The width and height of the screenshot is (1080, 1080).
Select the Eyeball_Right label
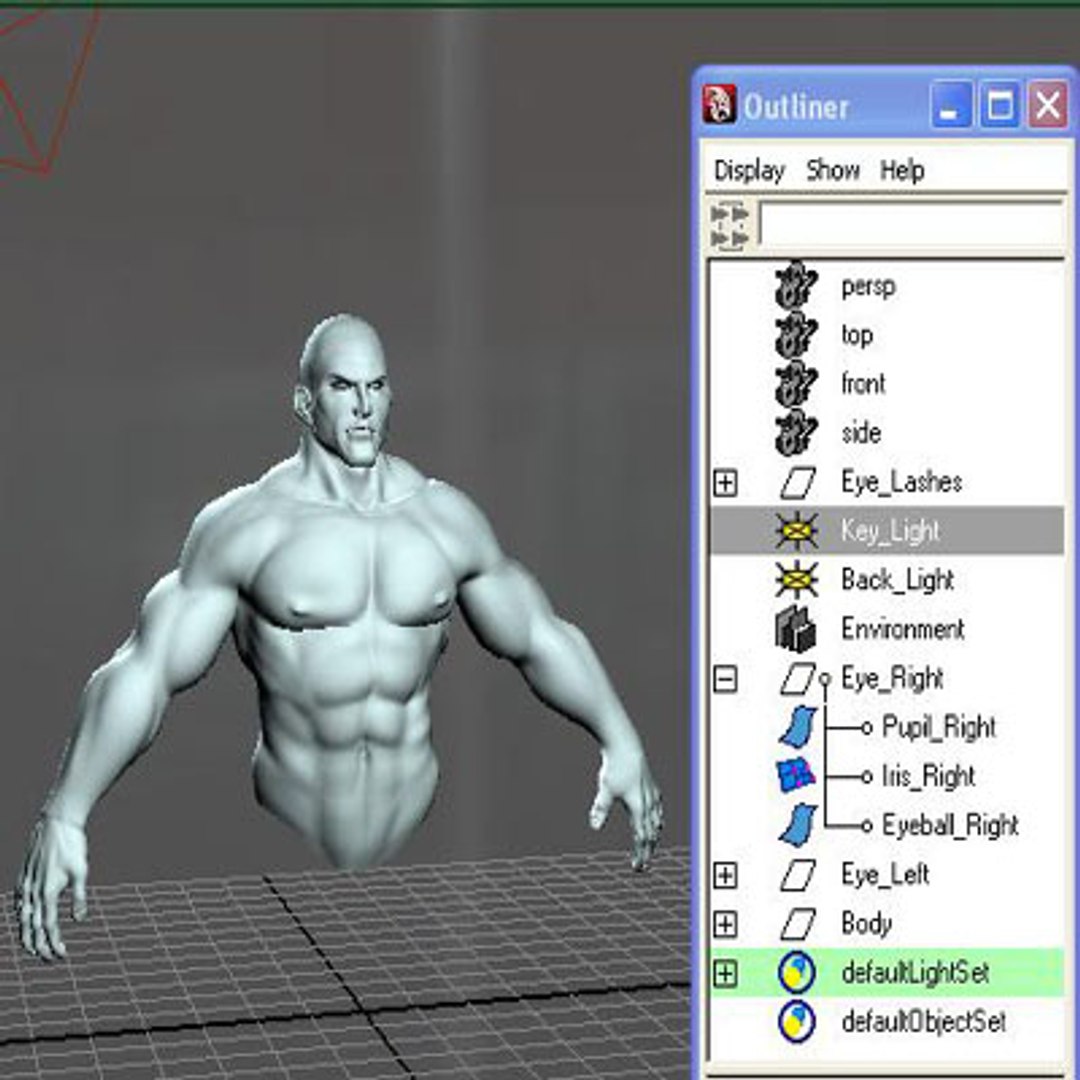tap(951, 825)
